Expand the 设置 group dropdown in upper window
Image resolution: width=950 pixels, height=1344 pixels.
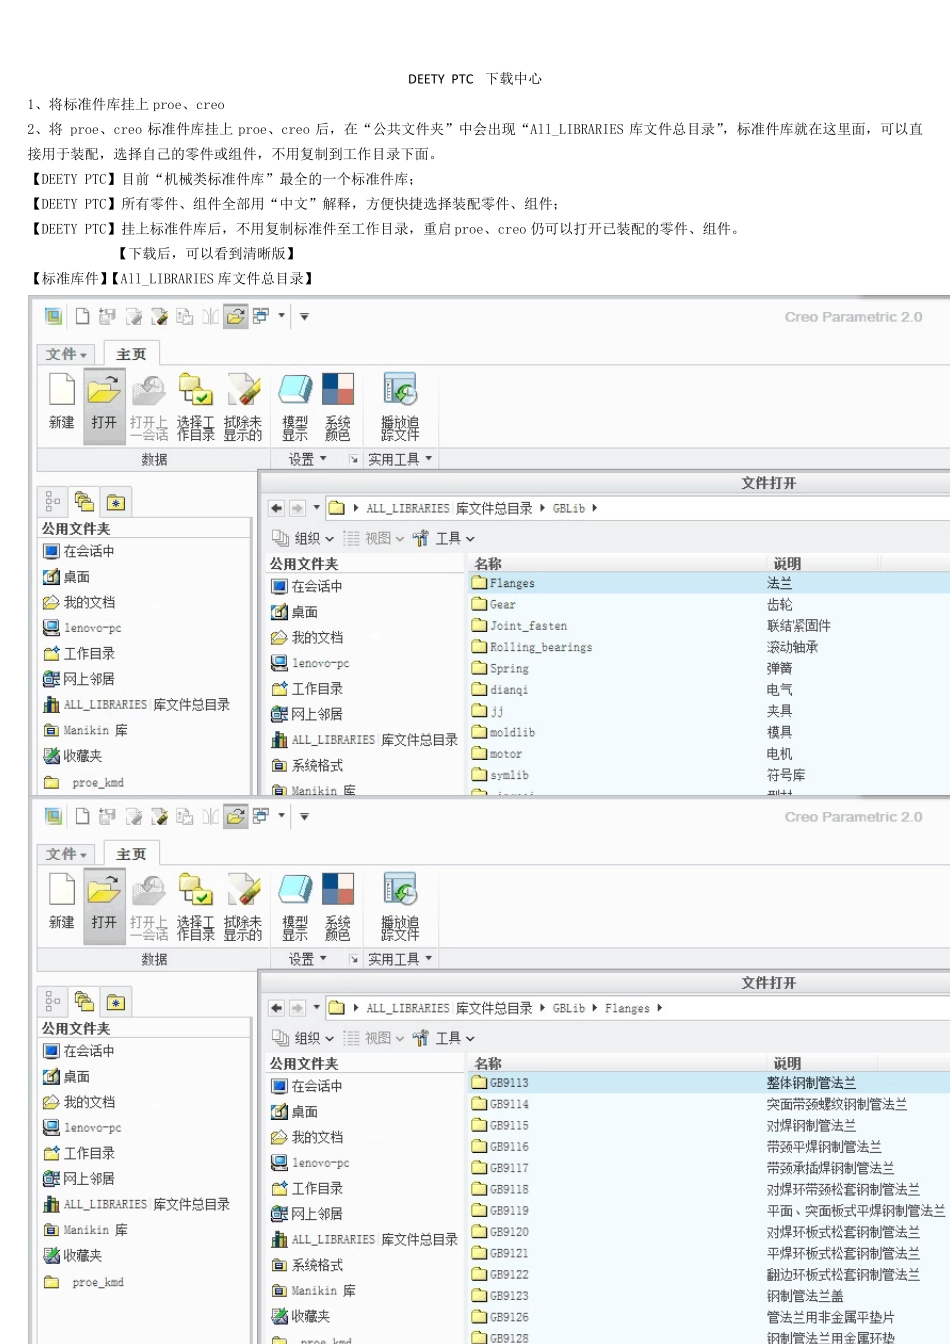(308, 459)
